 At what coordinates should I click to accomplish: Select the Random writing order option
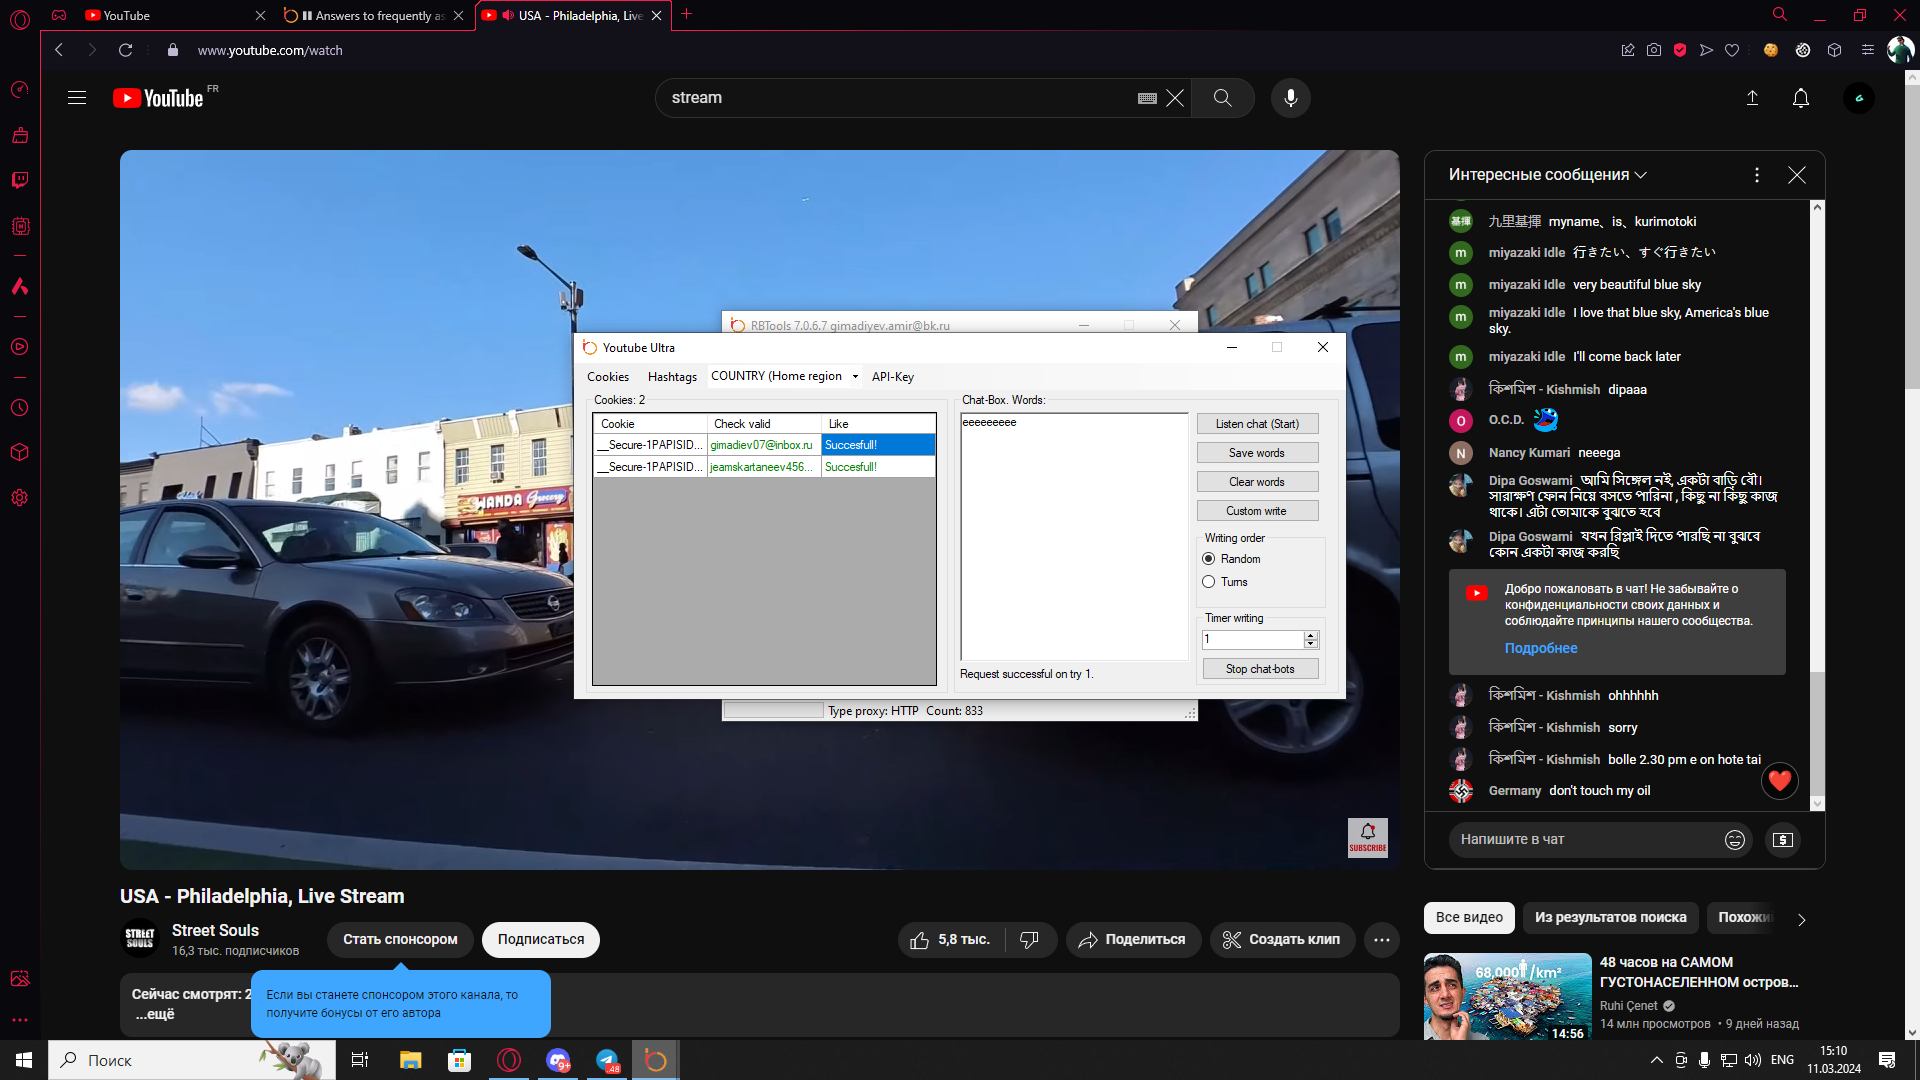pyautogui.click(x=1209, y=559)
